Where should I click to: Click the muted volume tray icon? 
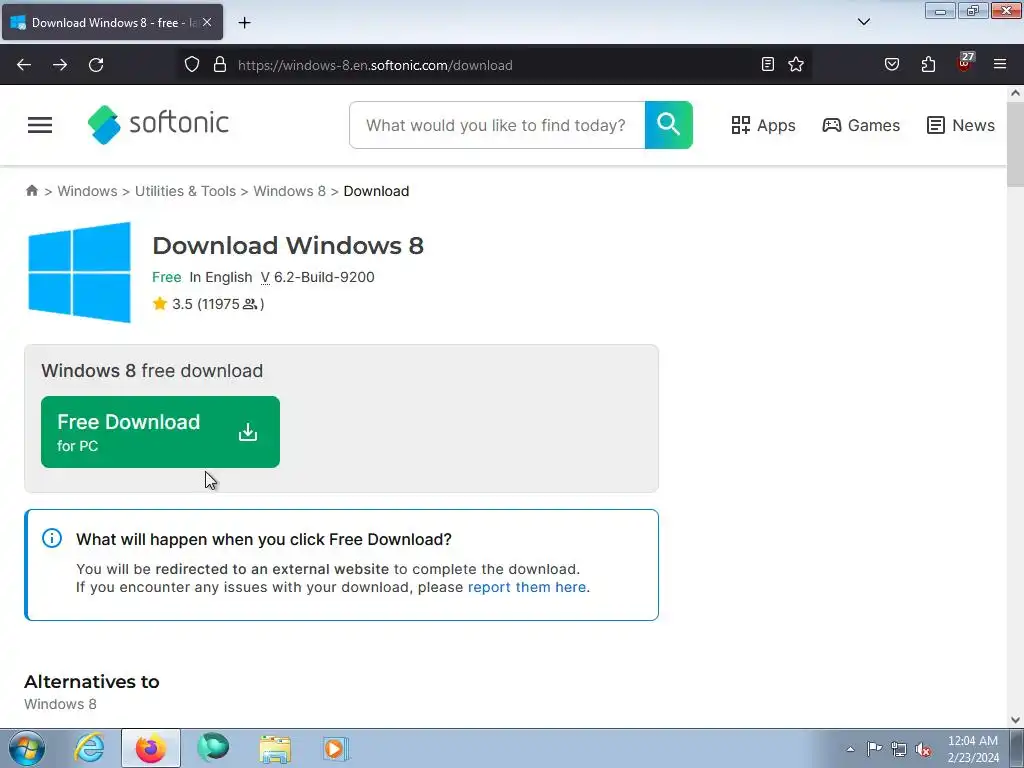(923, 749)
